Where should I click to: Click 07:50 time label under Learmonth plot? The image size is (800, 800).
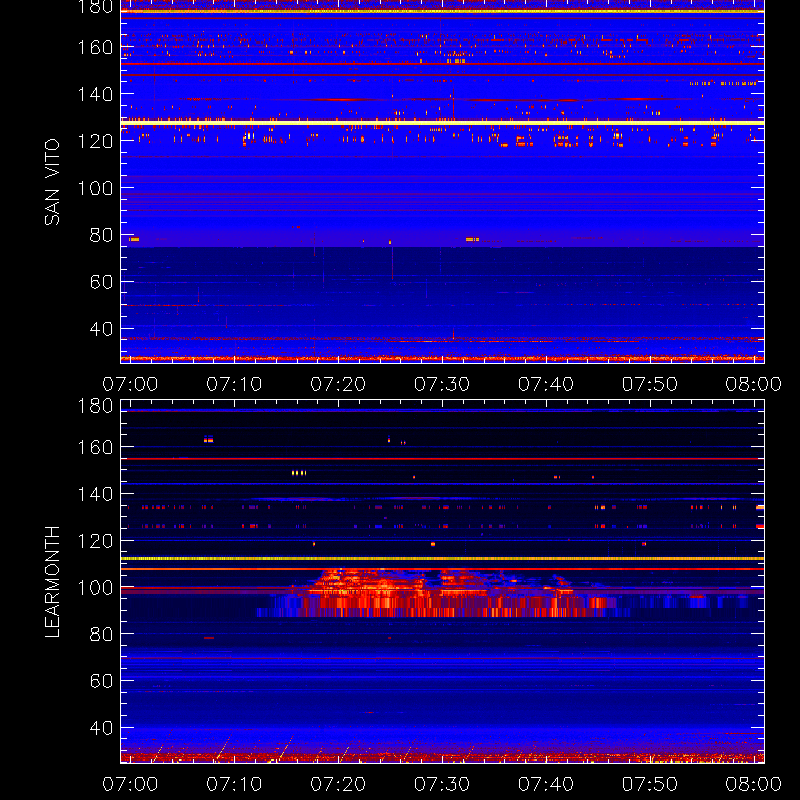click(650, 784)
